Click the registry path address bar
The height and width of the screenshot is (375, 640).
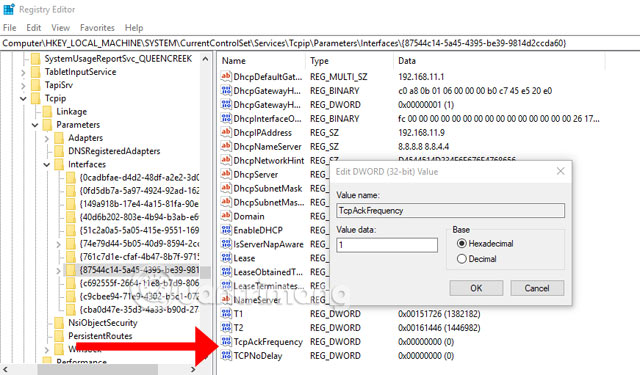pyautogui.click(x=320, y=43)
